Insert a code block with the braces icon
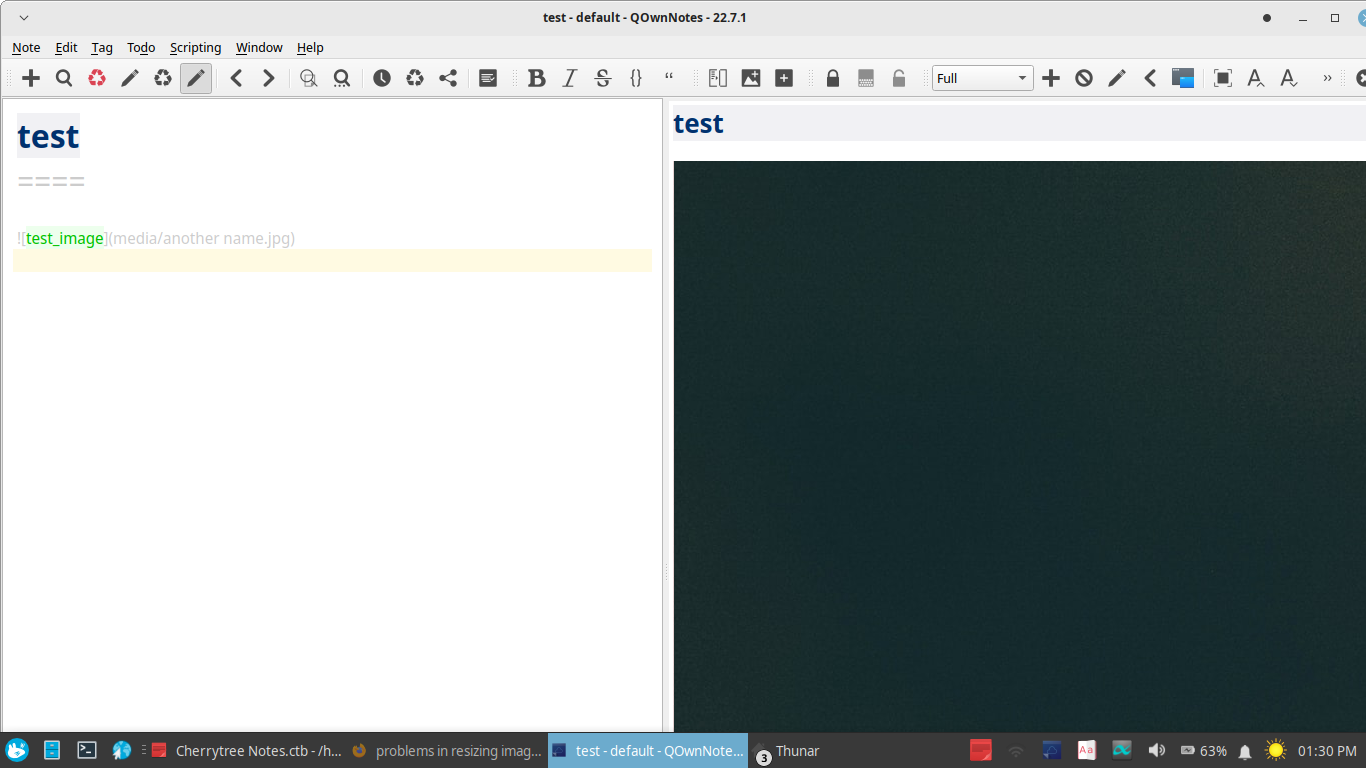Screen dimensions: 1366x768 point(636,78)
